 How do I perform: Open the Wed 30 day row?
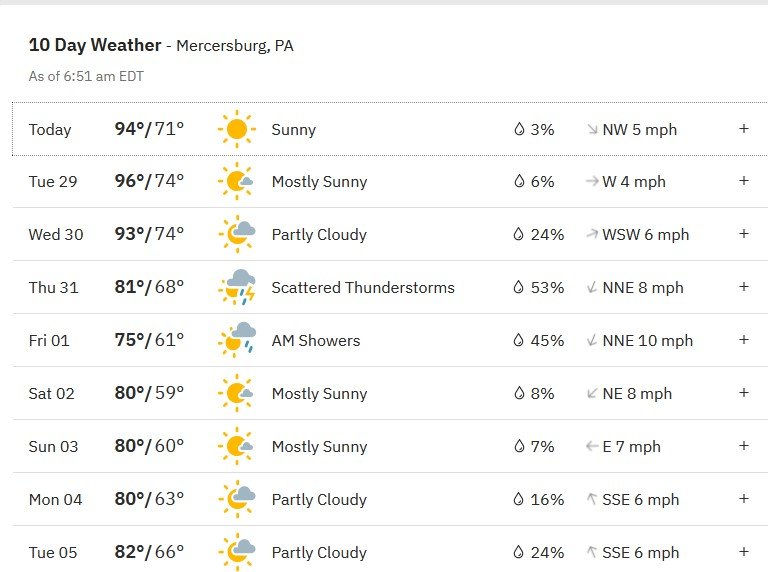[x=390, y=234]
